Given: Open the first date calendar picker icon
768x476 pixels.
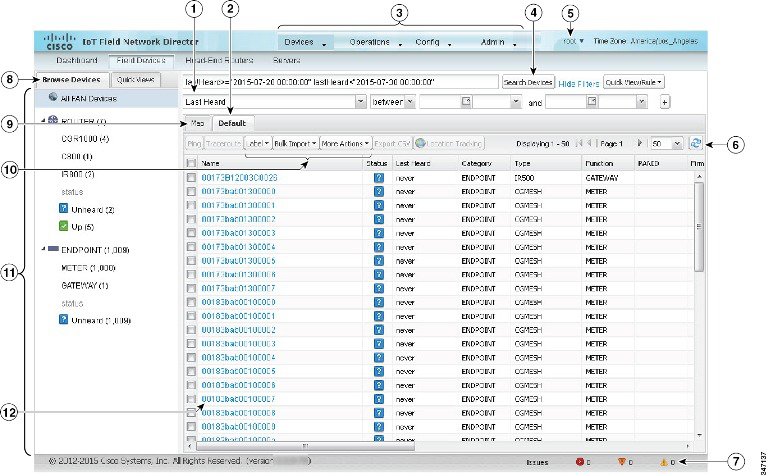Looking at the screenshot, I should (465, 102).
